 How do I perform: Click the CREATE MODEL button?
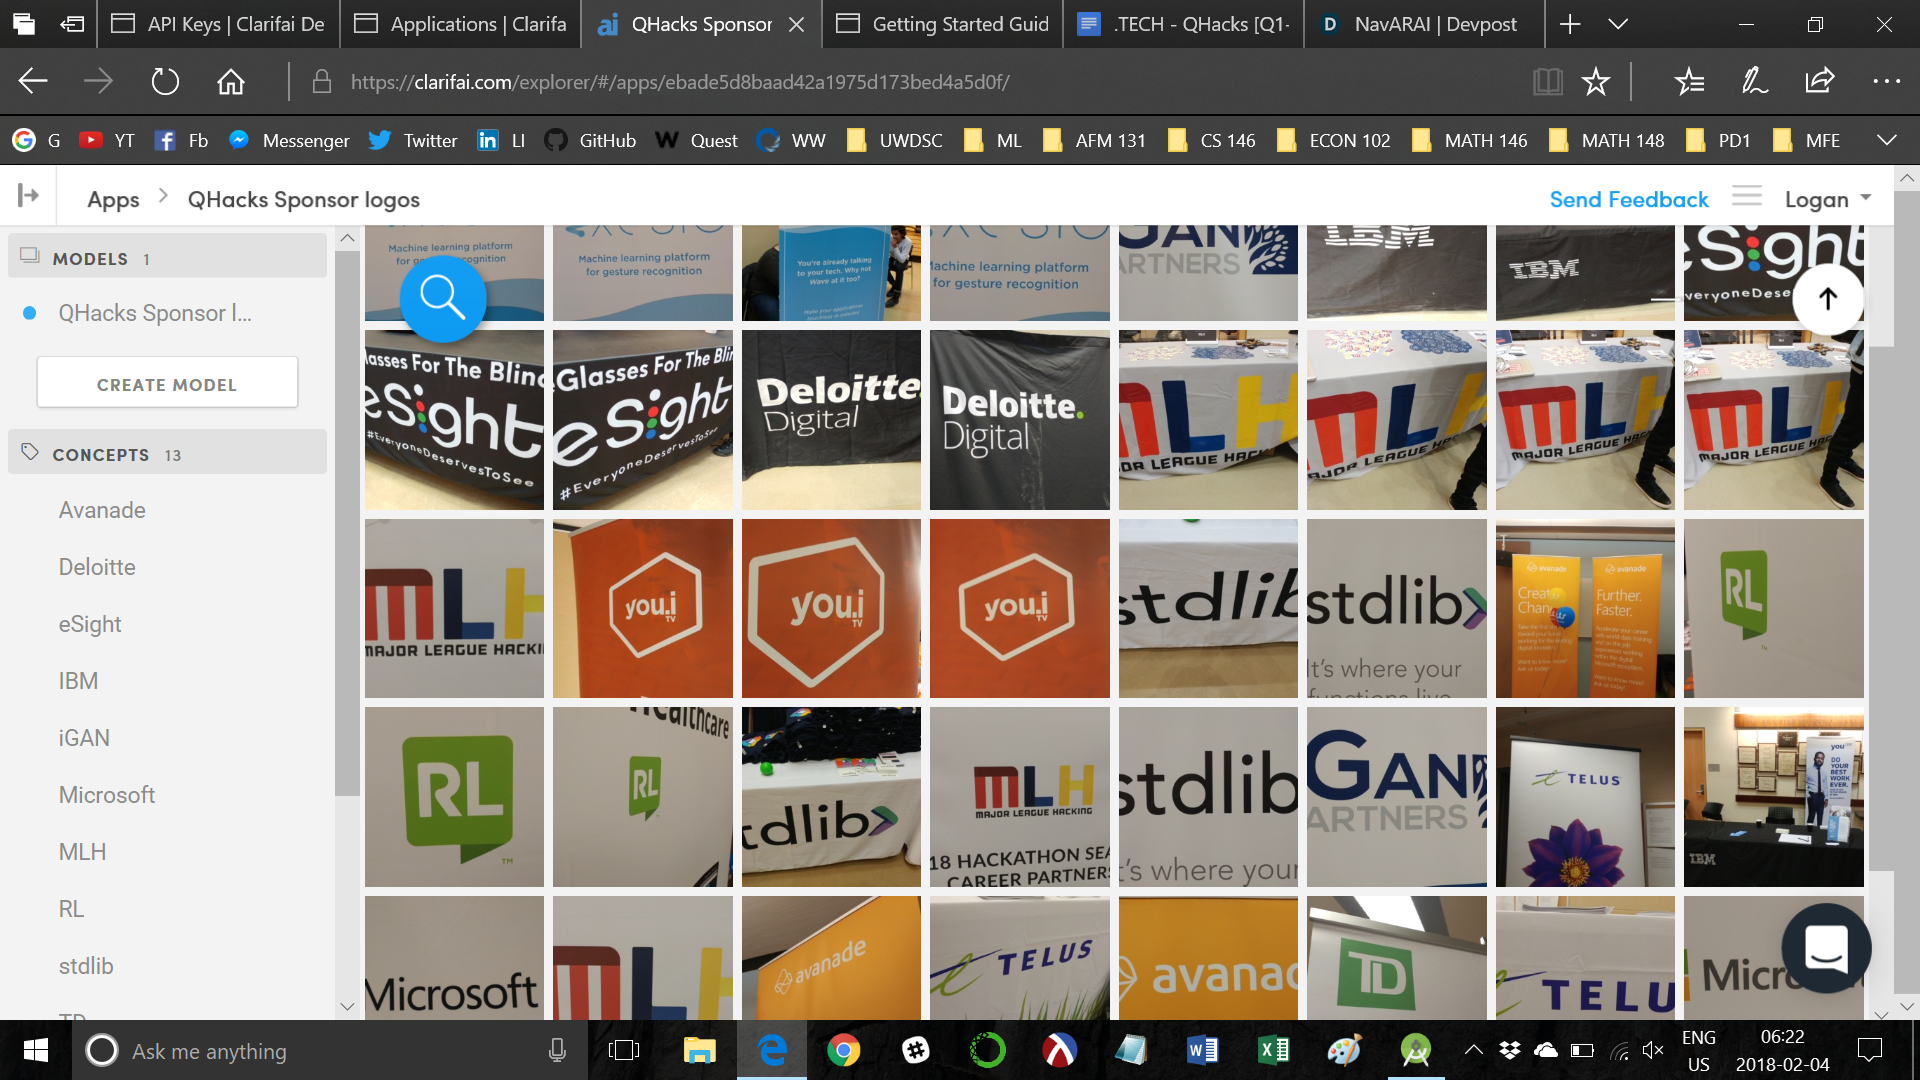pyautogui.click(x=167, y=384)
